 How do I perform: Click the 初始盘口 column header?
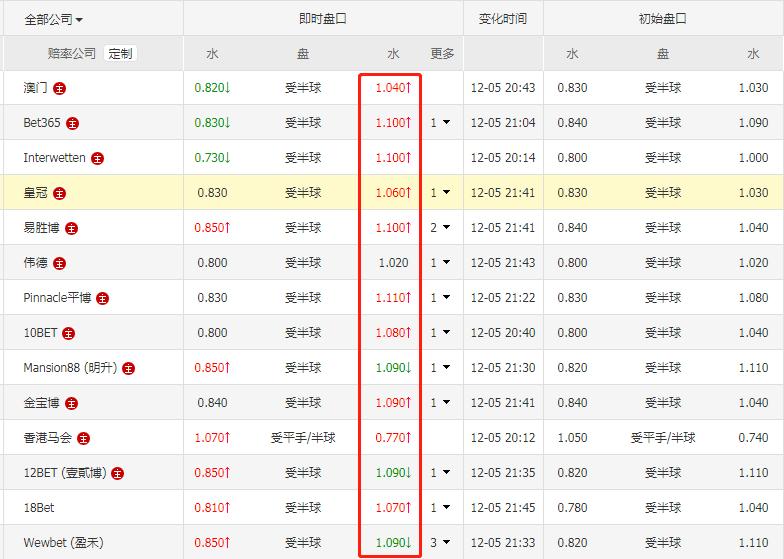(x=662, y=18)
